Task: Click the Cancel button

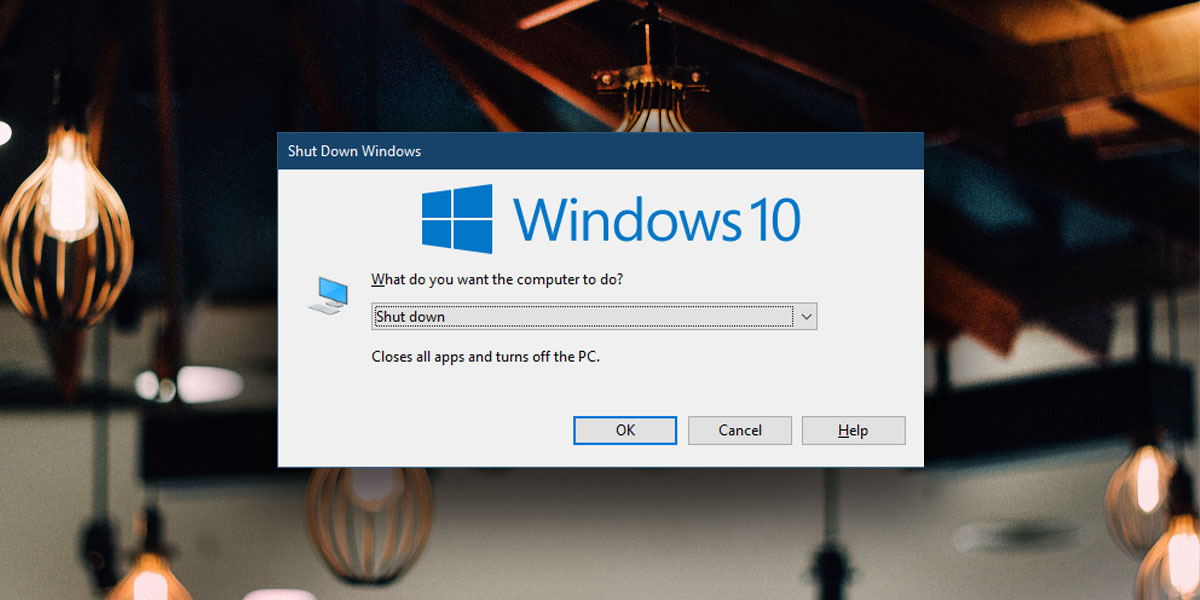Action: 740,430
